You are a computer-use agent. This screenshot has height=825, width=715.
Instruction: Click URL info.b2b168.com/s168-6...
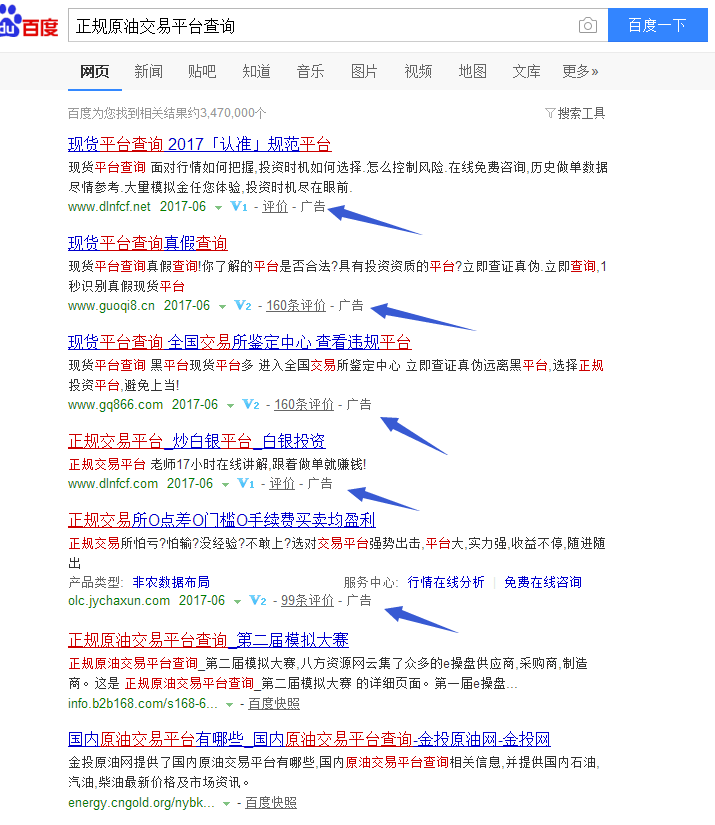click(143, 703)
